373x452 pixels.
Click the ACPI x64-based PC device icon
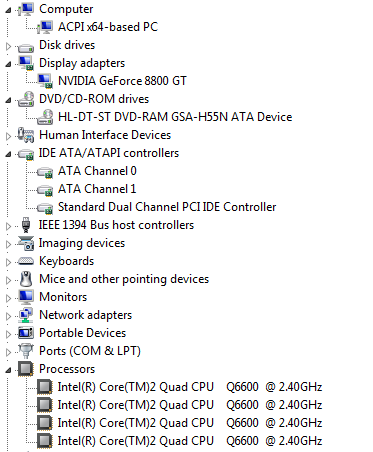(45, 27)
